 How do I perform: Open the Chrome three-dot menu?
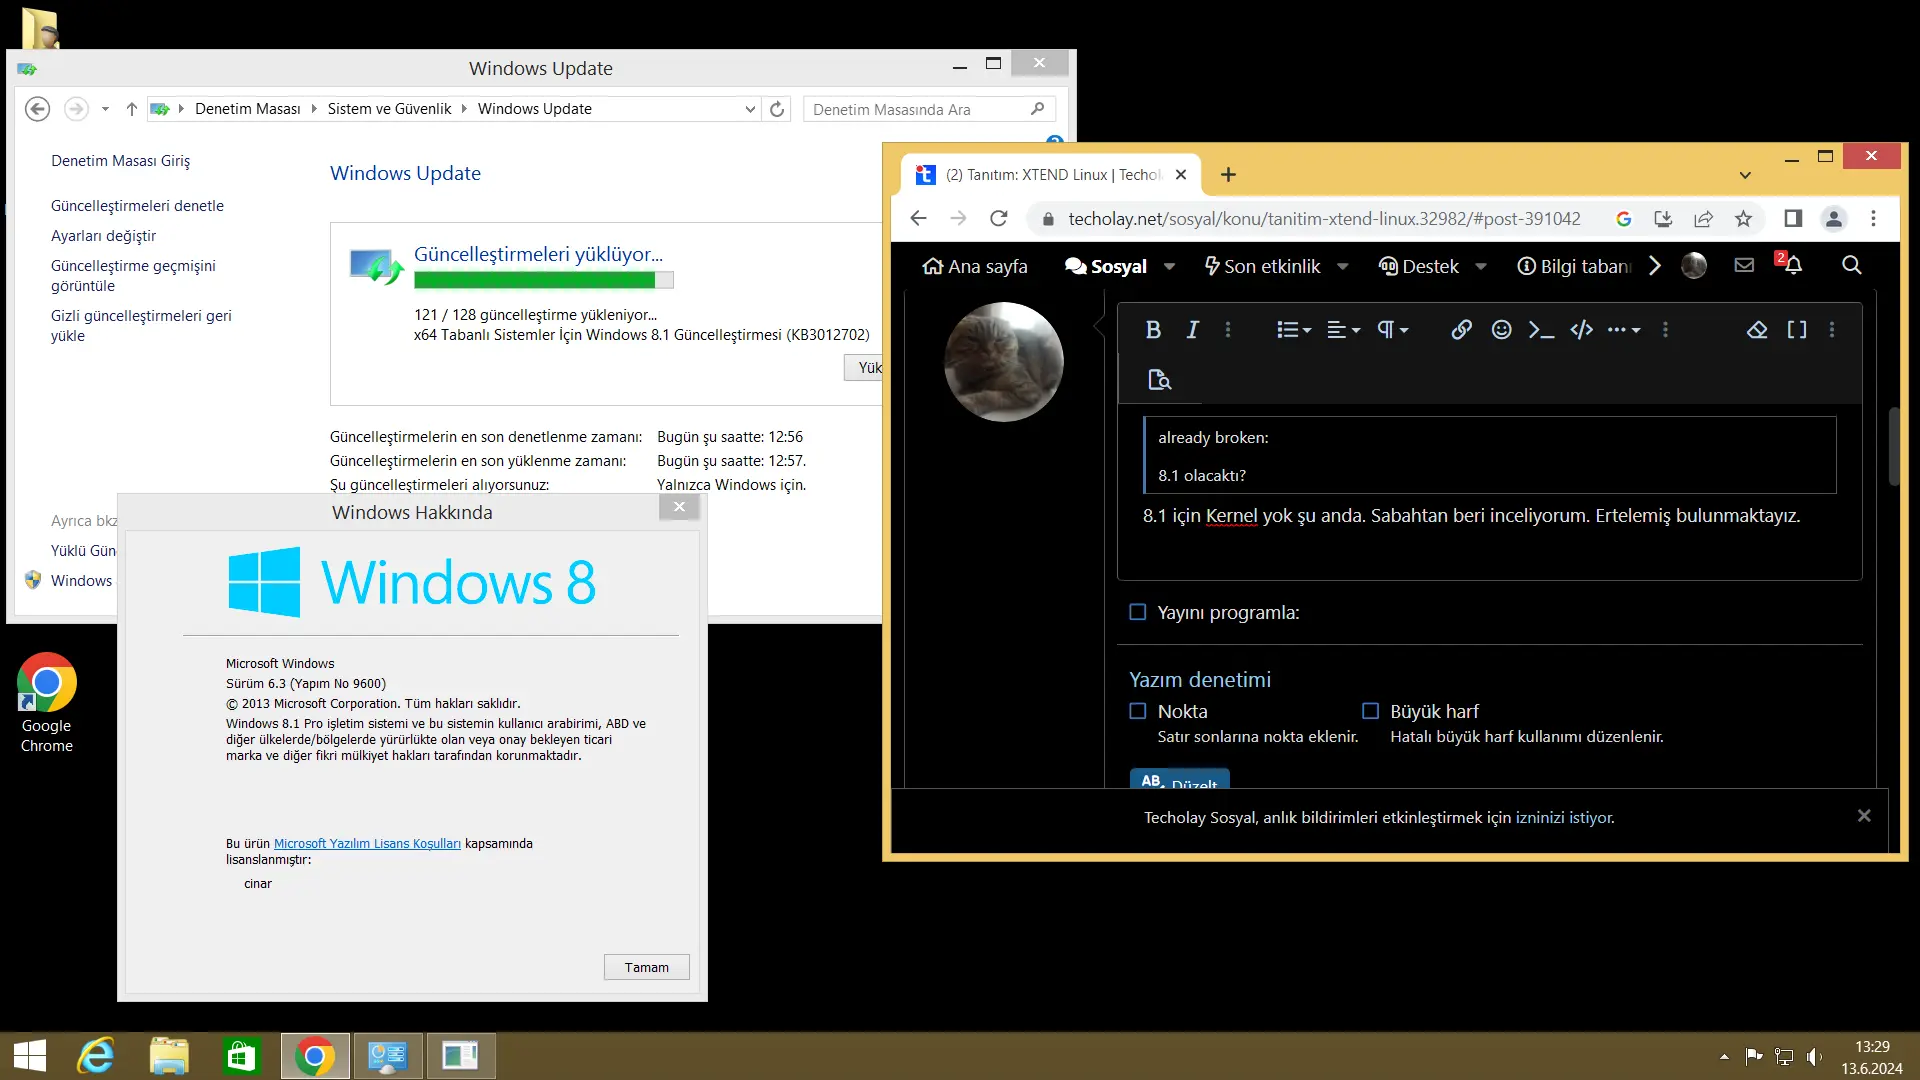coord(1873,218)
